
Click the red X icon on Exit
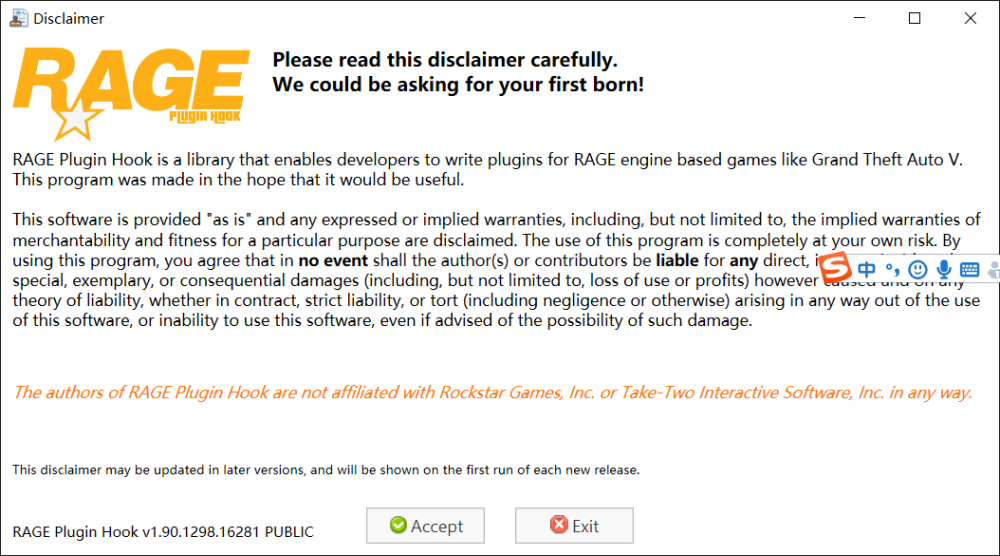pyautogui.click(x=559, y=526)
